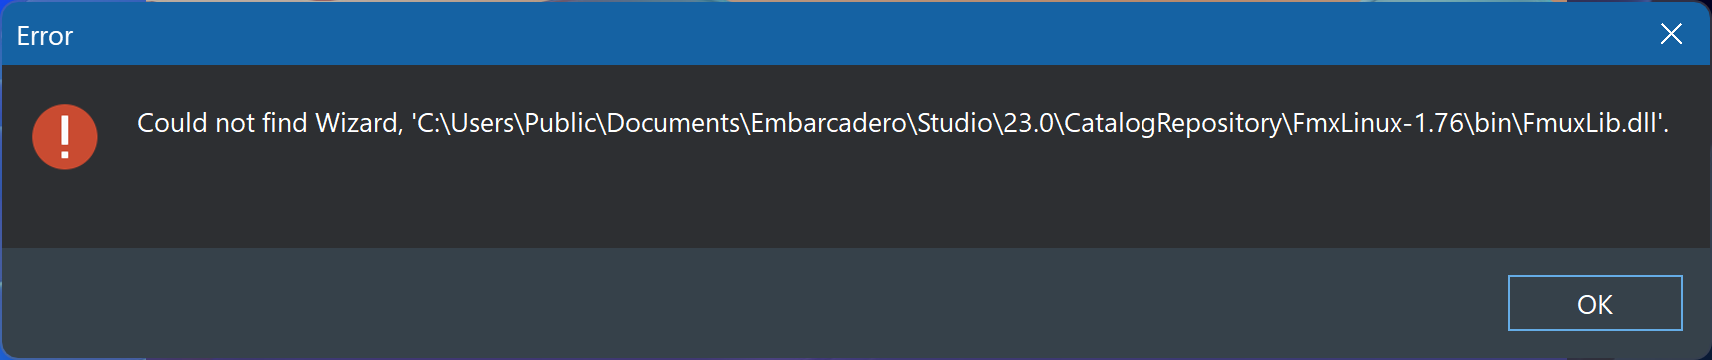Click OK to dismiss the error
Image resolution: width=1712 pixels, height=360 pixels.
[x=1595, y=303]
